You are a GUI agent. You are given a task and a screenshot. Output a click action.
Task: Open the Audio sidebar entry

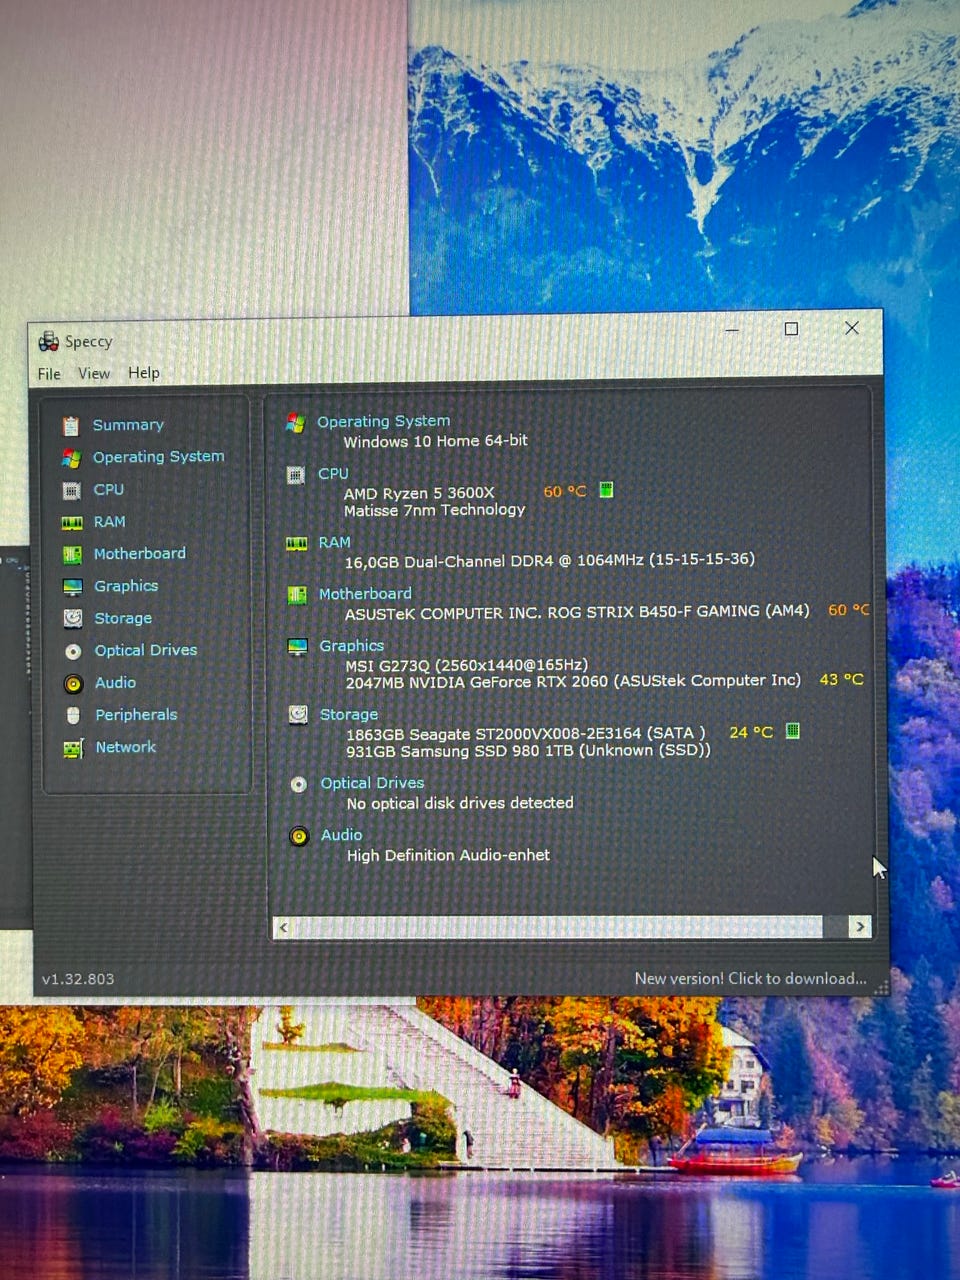(115, 683)
